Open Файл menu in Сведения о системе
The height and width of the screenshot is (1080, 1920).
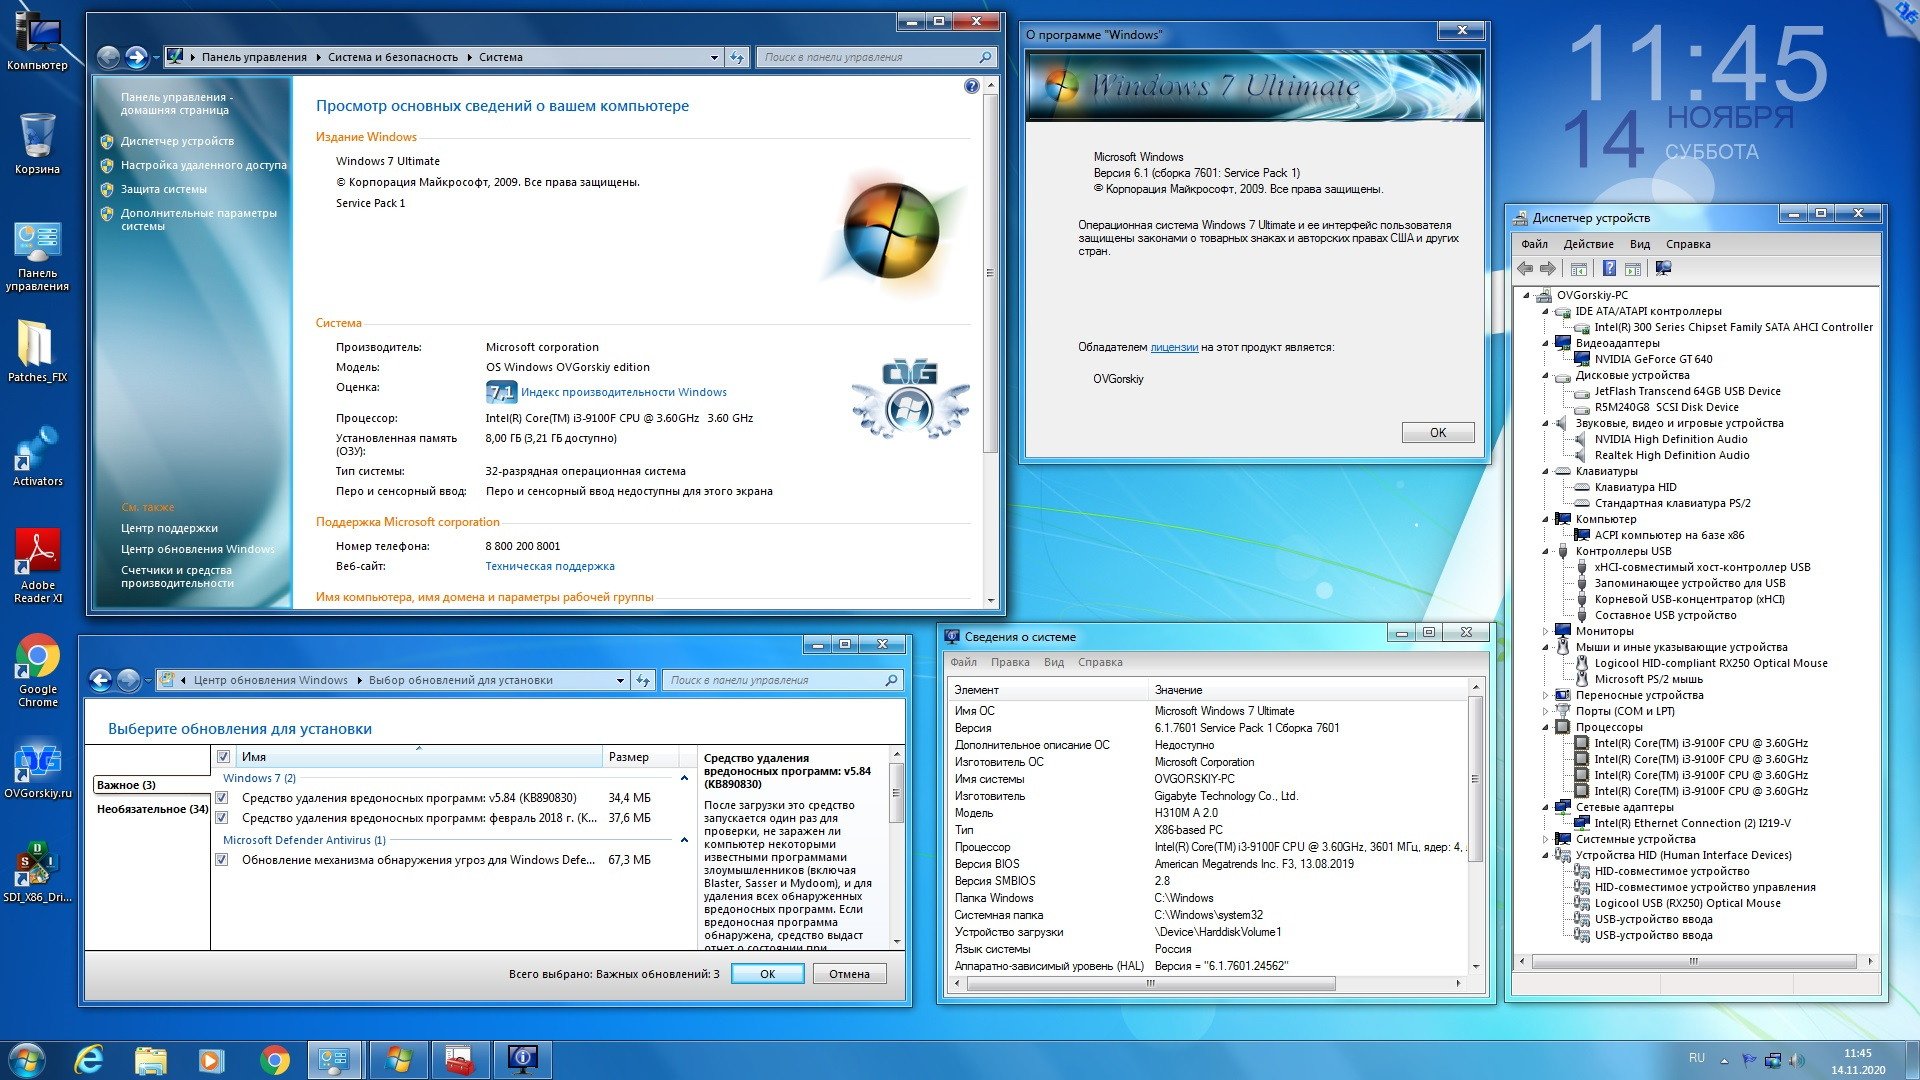pyautogui.click(x=964, y=662)
